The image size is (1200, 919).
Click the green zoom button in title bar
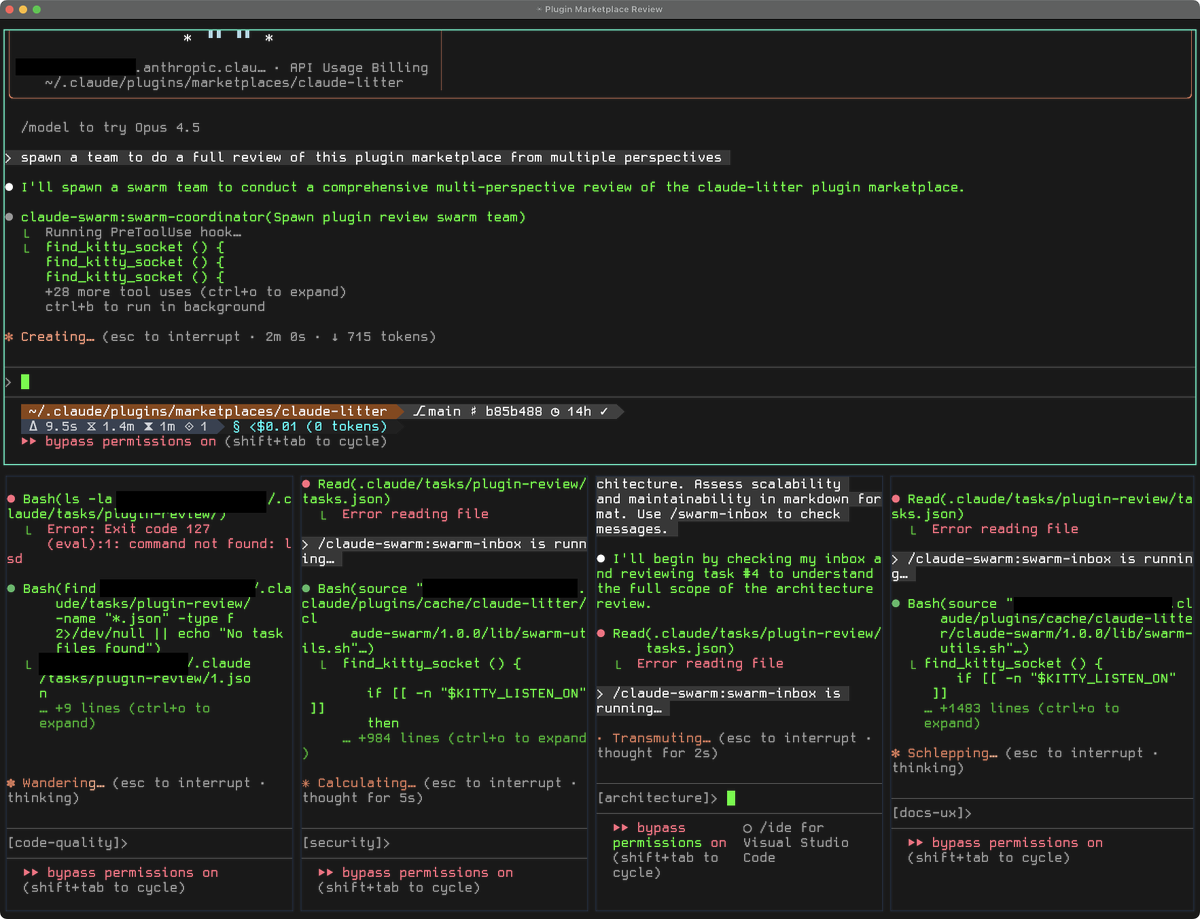pyautogui.click(x=37, y=9)
